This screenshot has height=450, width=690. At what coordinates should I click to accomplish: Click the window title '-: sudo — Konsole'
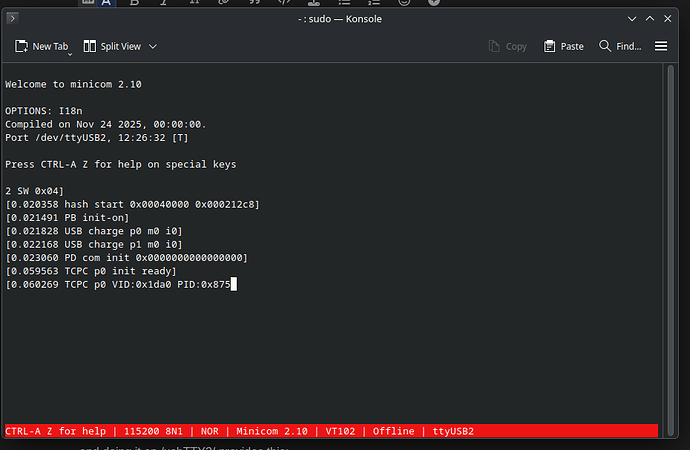340,19
